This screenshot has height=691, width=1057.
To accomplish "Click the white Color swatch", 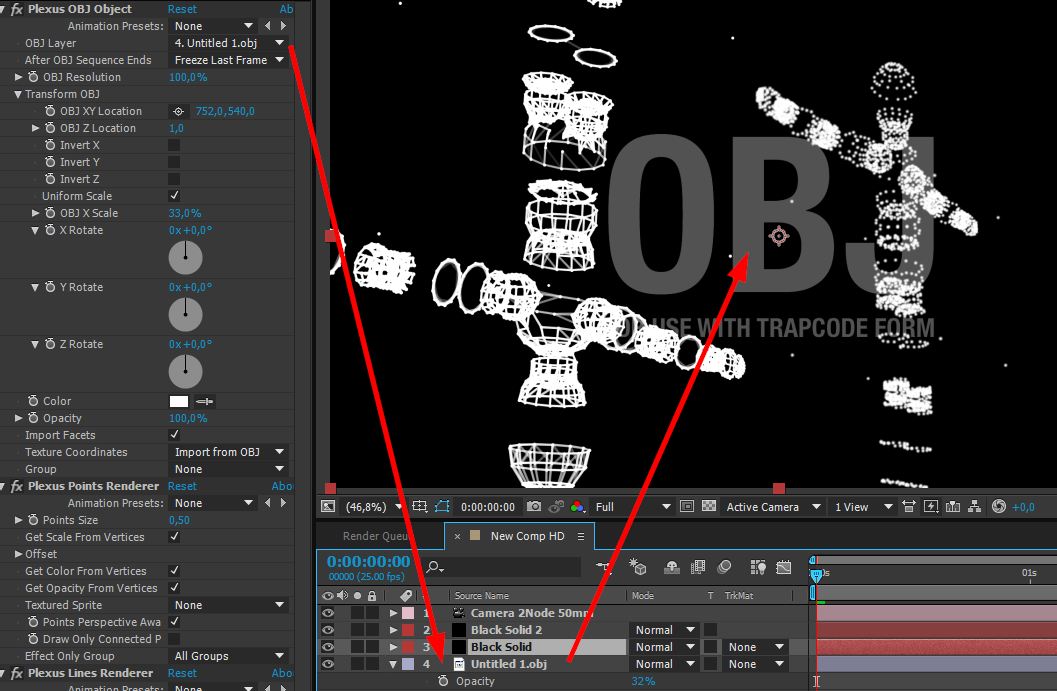I will click(179, 401).
